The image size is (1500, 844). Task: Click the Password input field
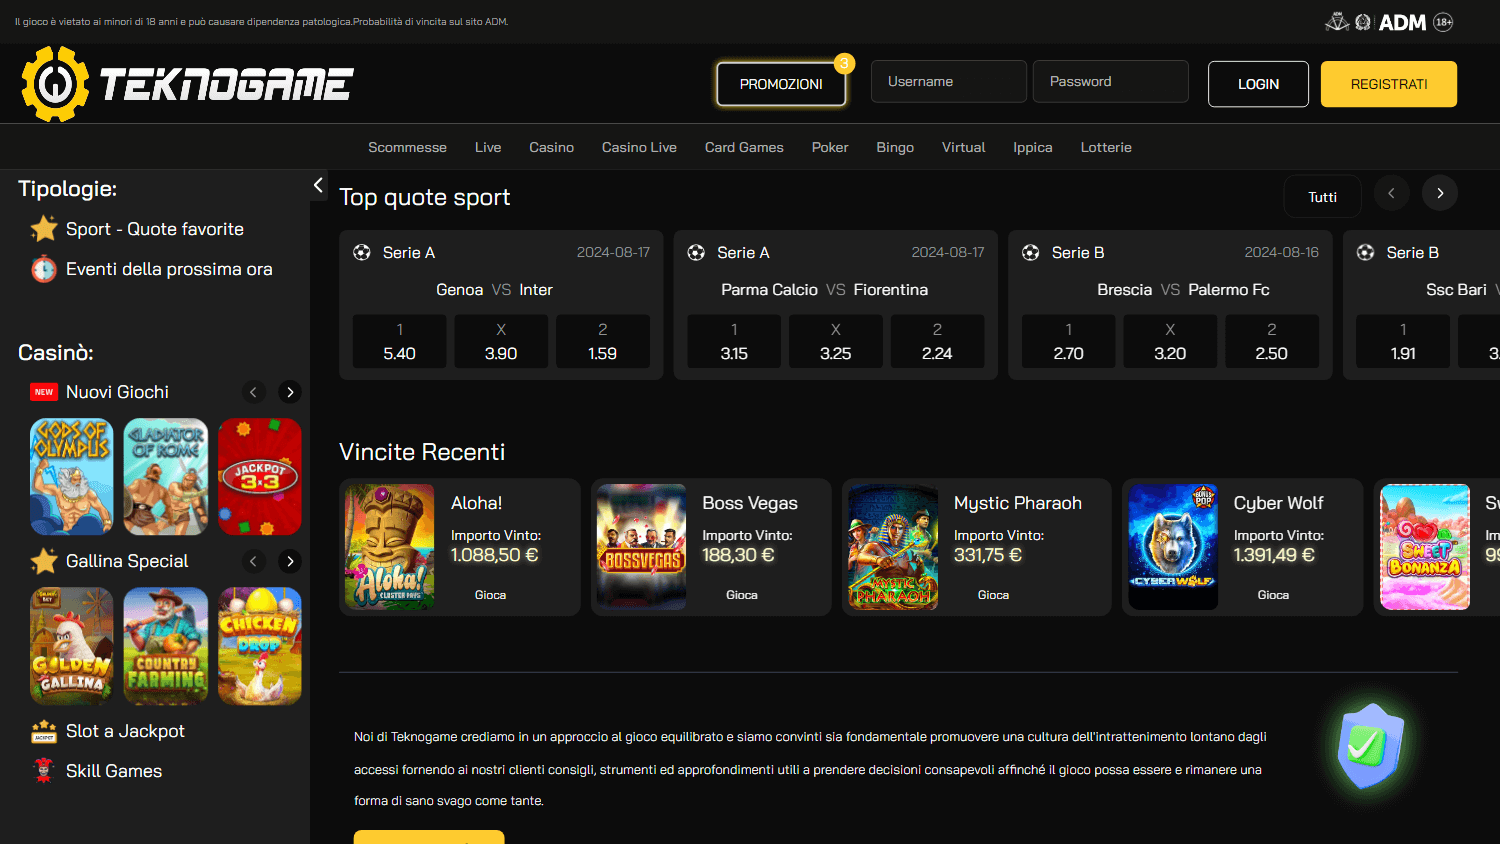(x=1111, y=81)
